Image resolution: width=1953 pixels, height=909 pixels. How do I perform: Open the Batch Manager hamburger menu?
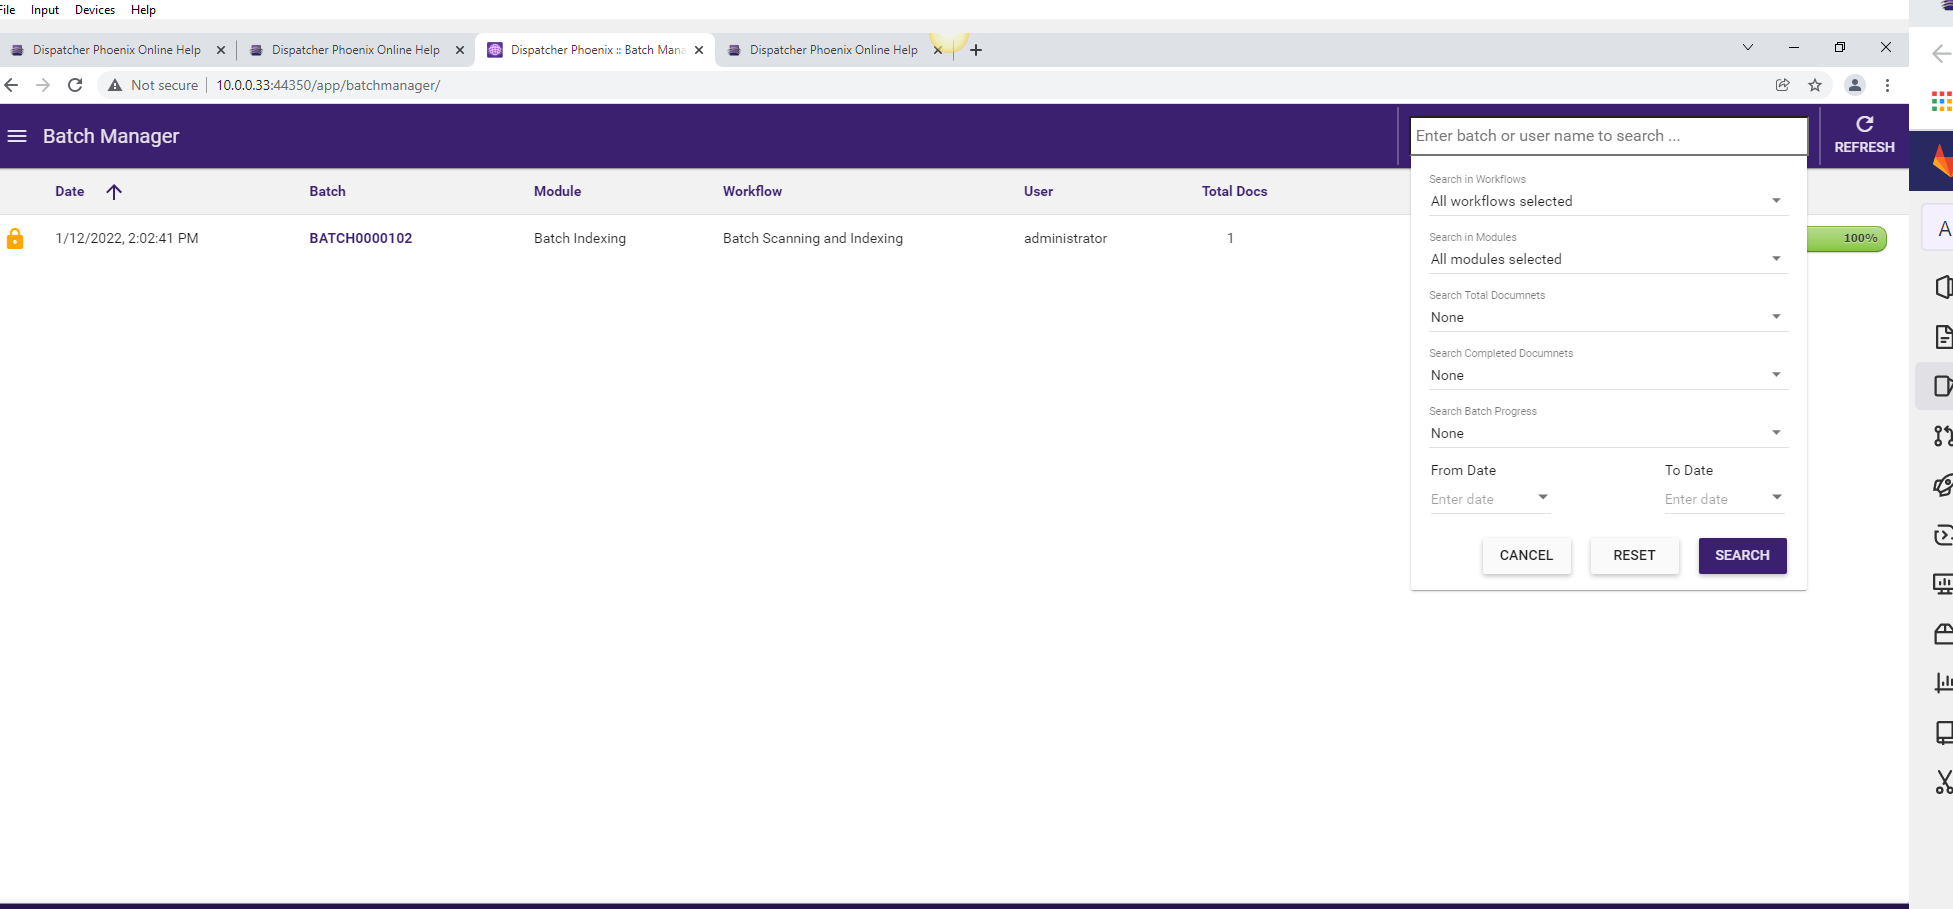pos(17,136)
